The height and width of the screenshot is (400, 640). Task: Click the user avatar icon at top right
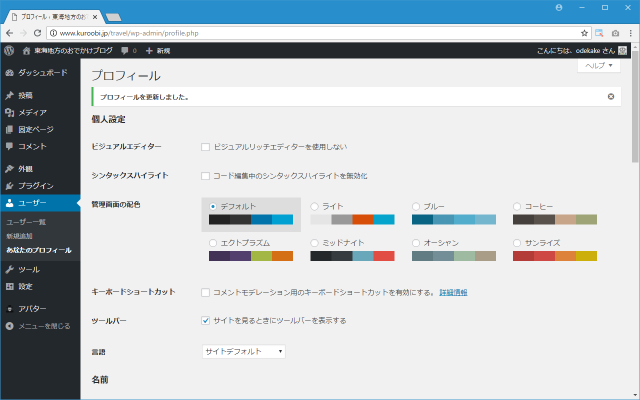click(622, 50)
